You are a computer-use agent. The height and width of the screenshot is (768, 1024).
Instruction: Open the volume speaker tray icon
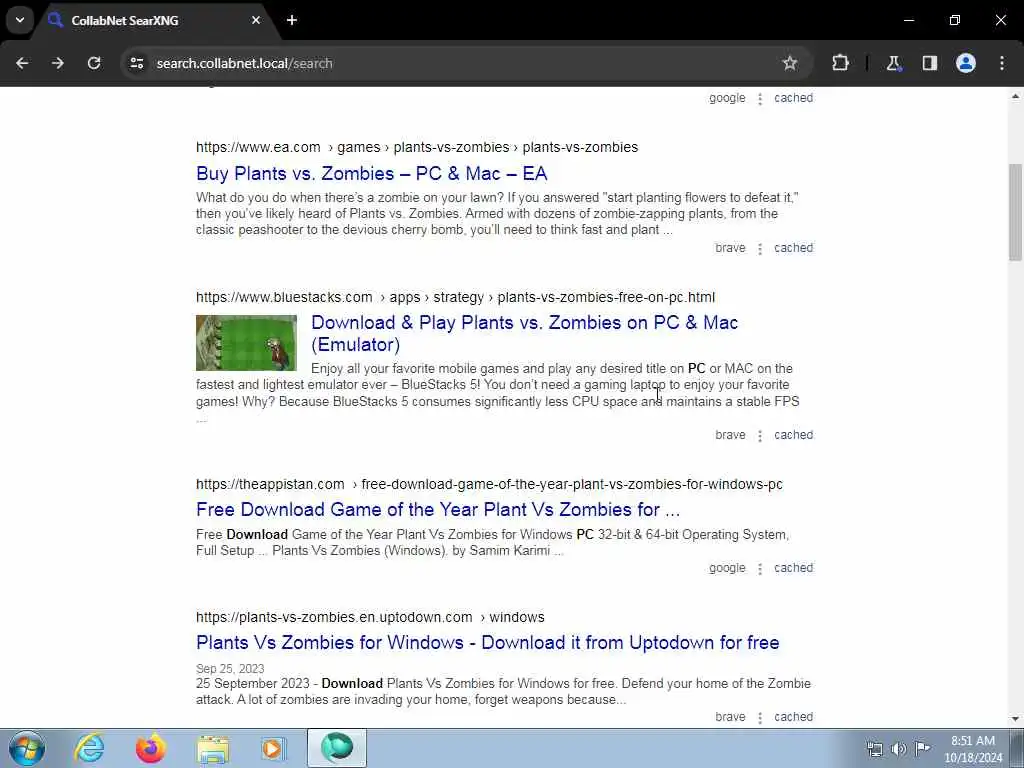click(899, 749)
